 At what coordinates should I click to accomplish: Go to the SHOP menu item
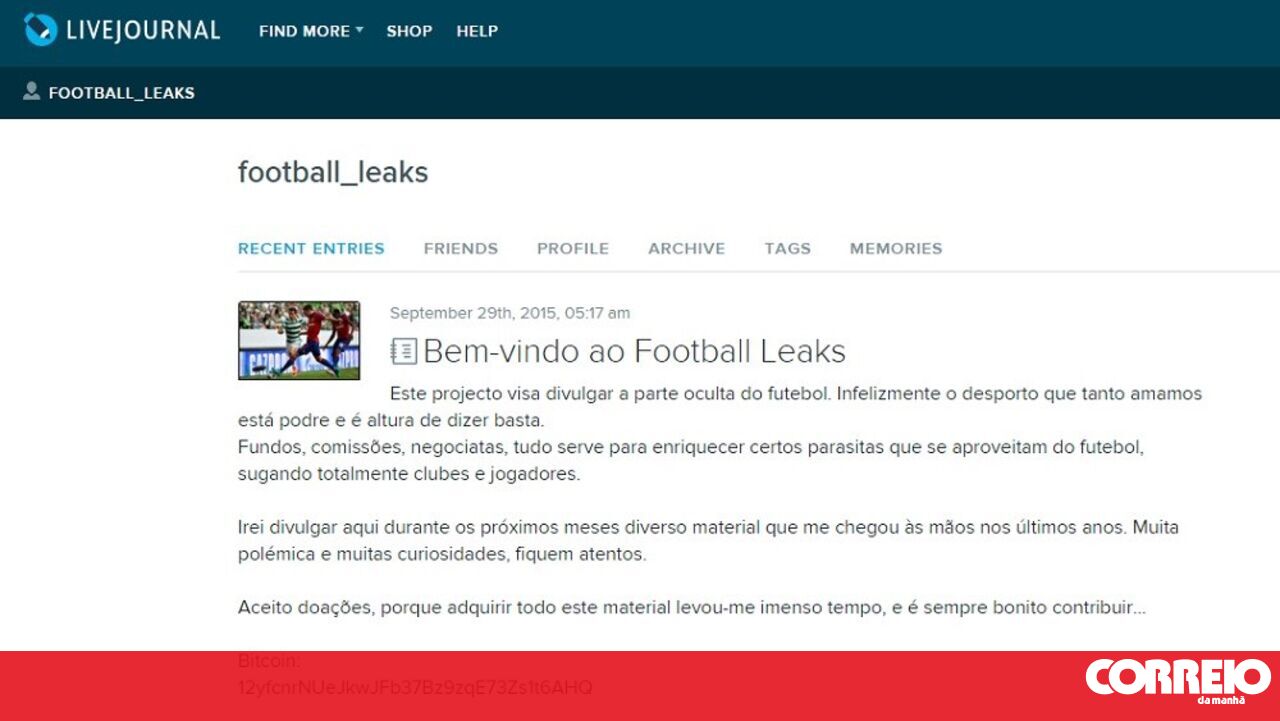coord(409,31)
